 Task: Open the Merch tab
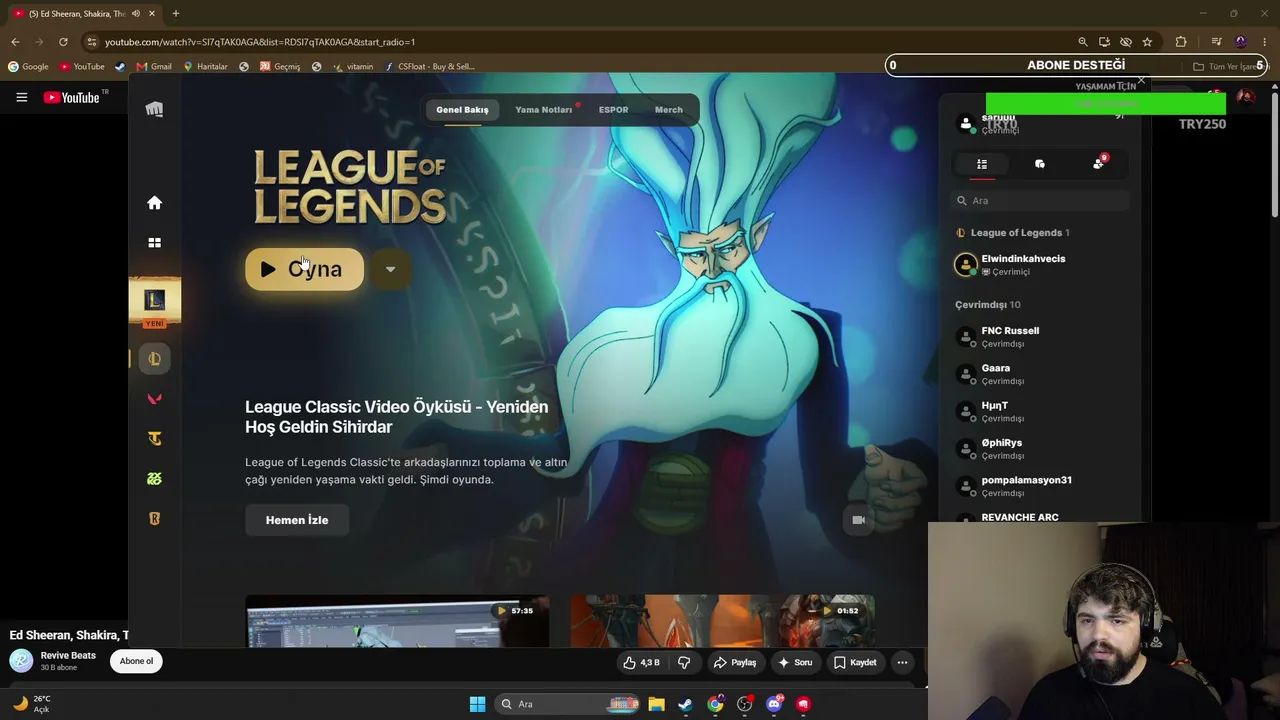point(669,110)
